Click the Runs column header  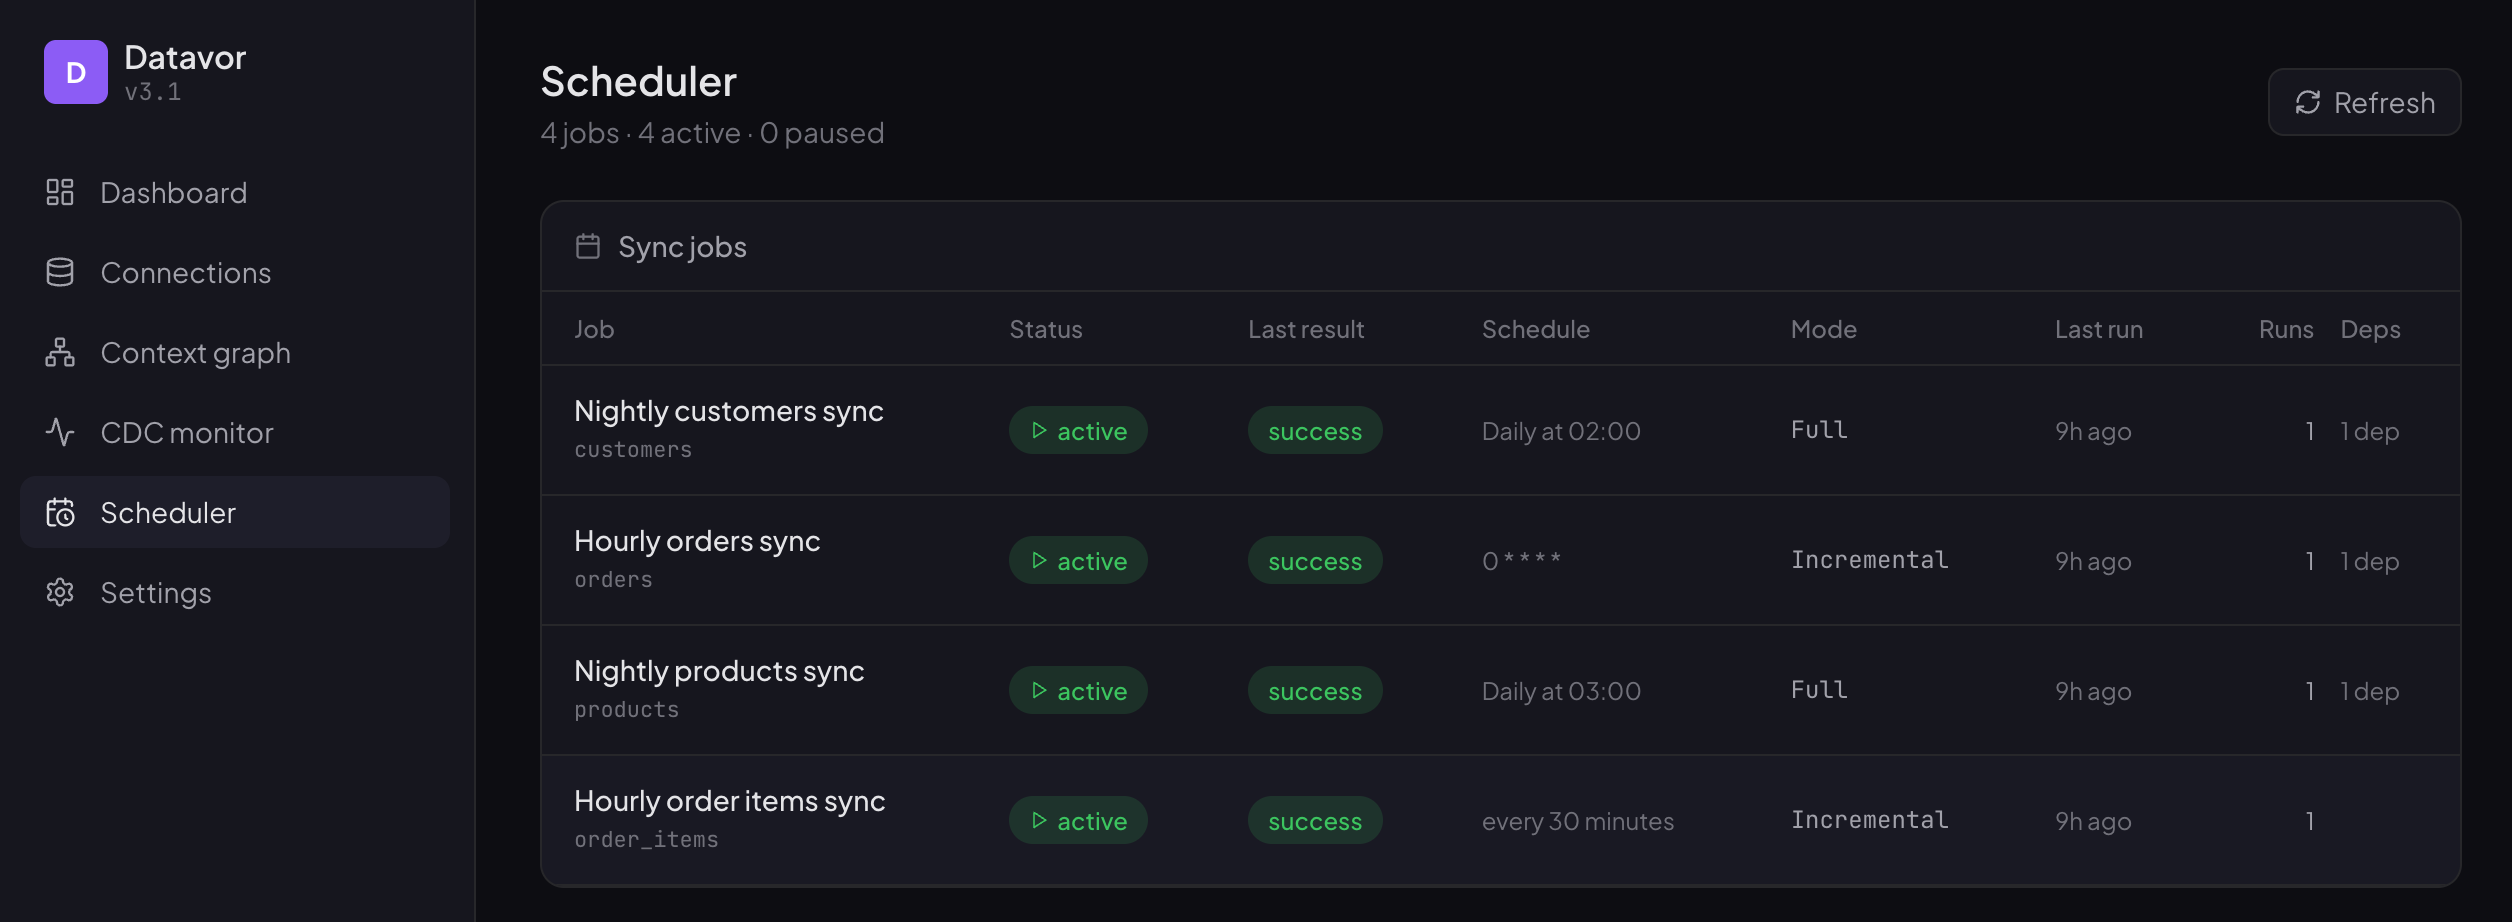pyautogui.click(x=2286, y=329)
